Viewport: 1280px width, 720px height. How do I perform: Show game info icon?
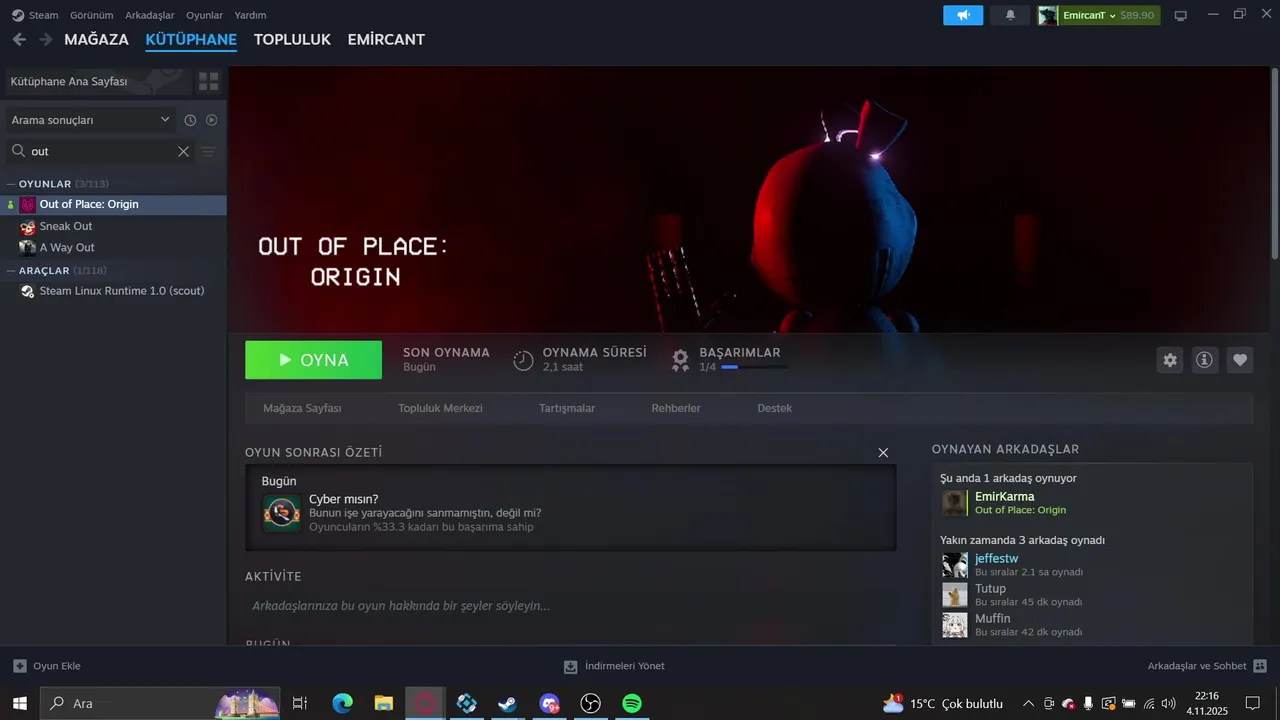coord(1205,360)
